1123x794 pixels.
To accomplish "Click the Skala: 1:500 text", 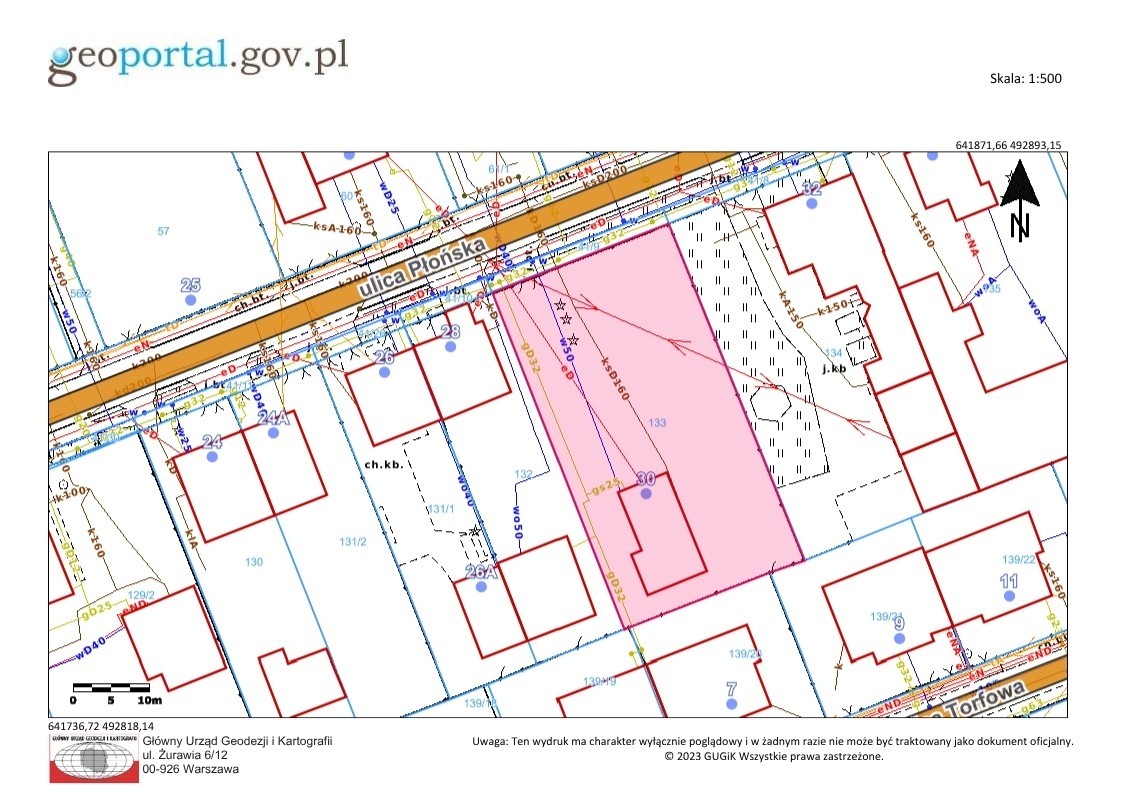I will (1026, 79).
